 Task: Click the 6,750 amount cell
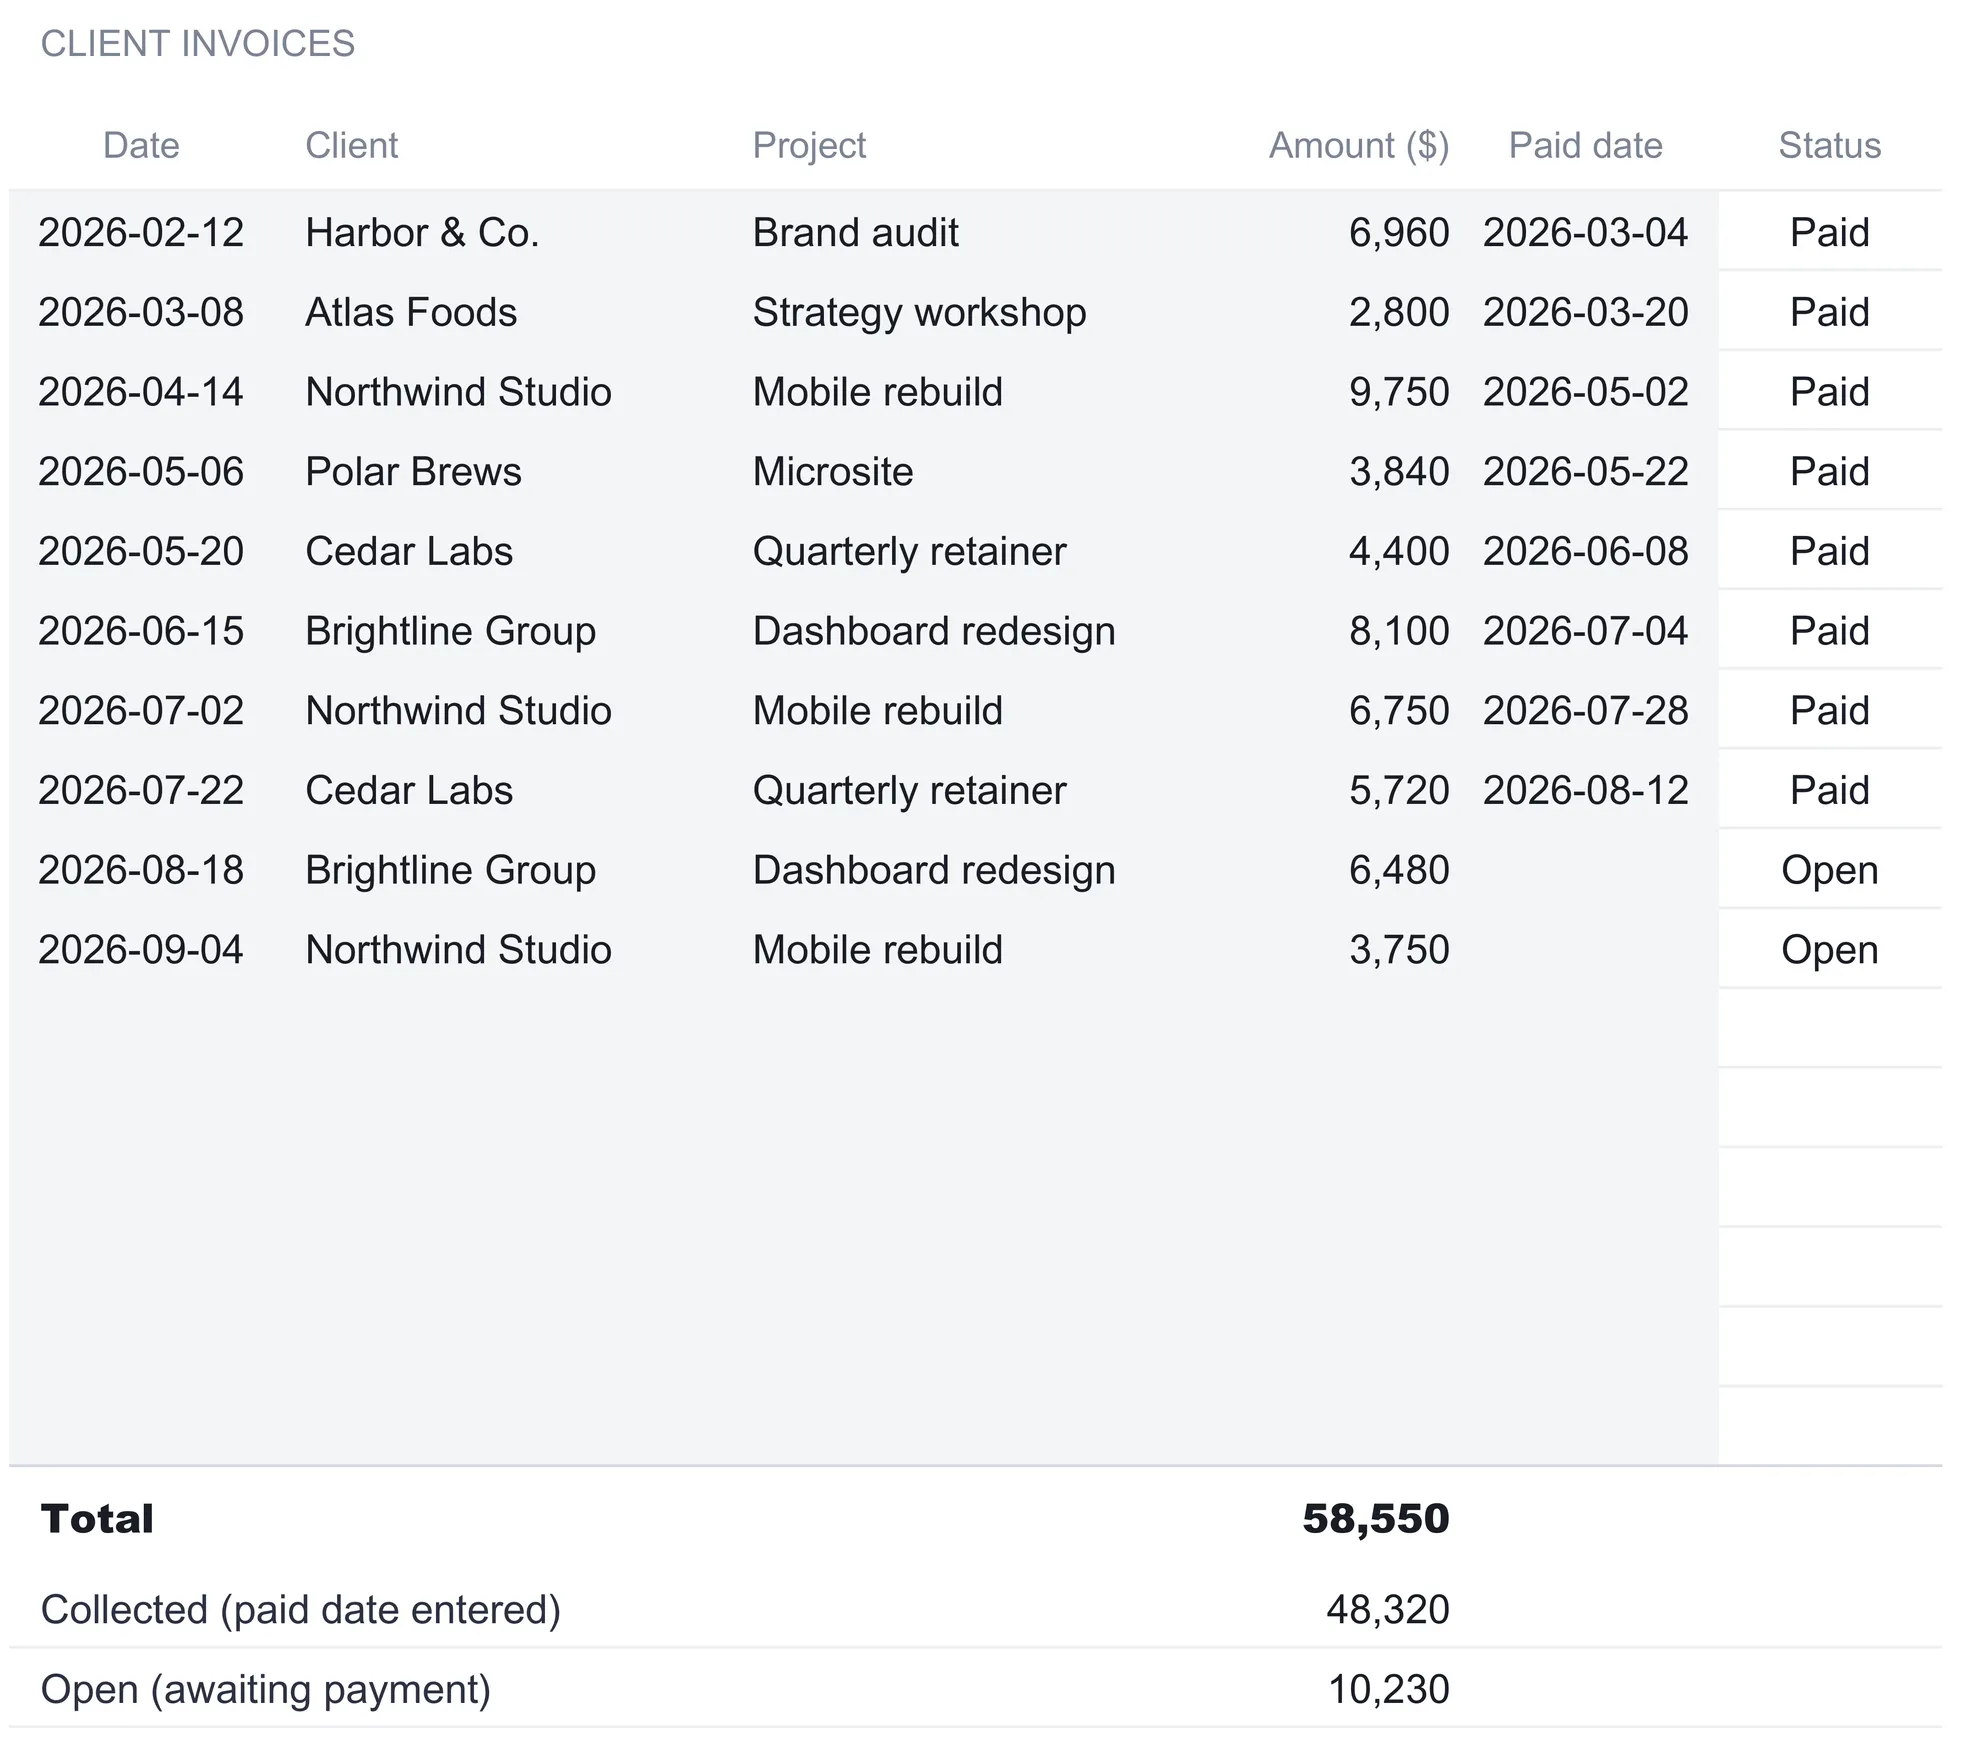[1398, 712]
